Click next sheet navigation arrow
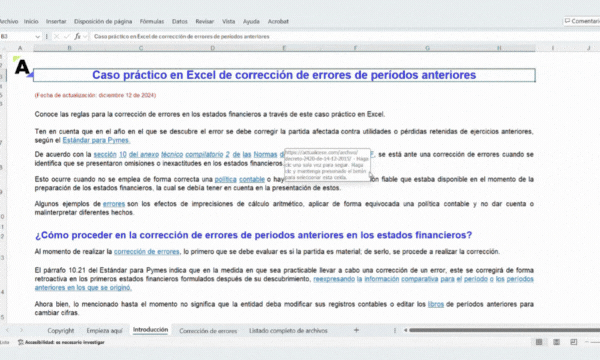Viewport: 600px width, 360px height. (21, 330)
